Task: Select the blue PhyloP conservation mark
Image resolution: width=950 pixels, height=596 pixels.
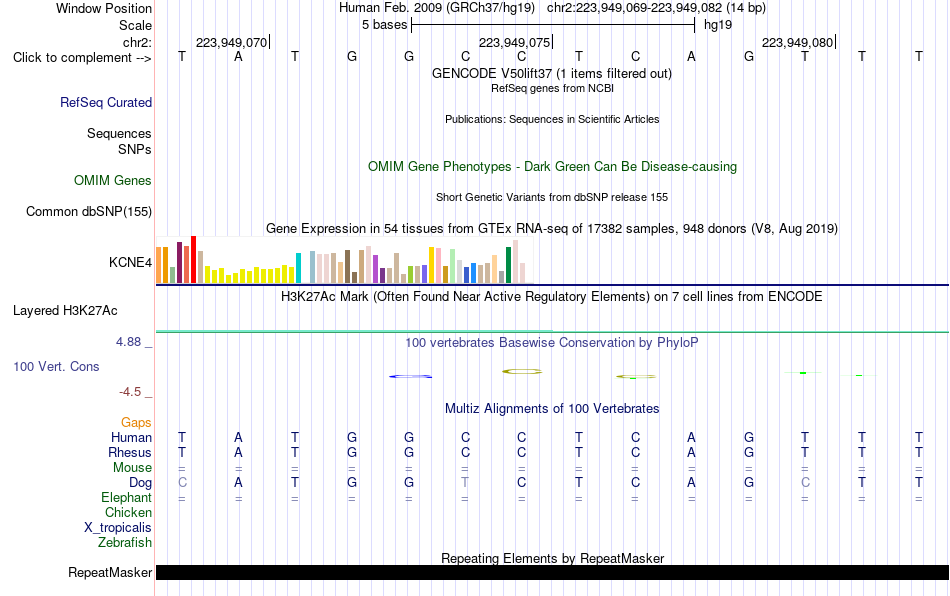Action: pos(410,376)
